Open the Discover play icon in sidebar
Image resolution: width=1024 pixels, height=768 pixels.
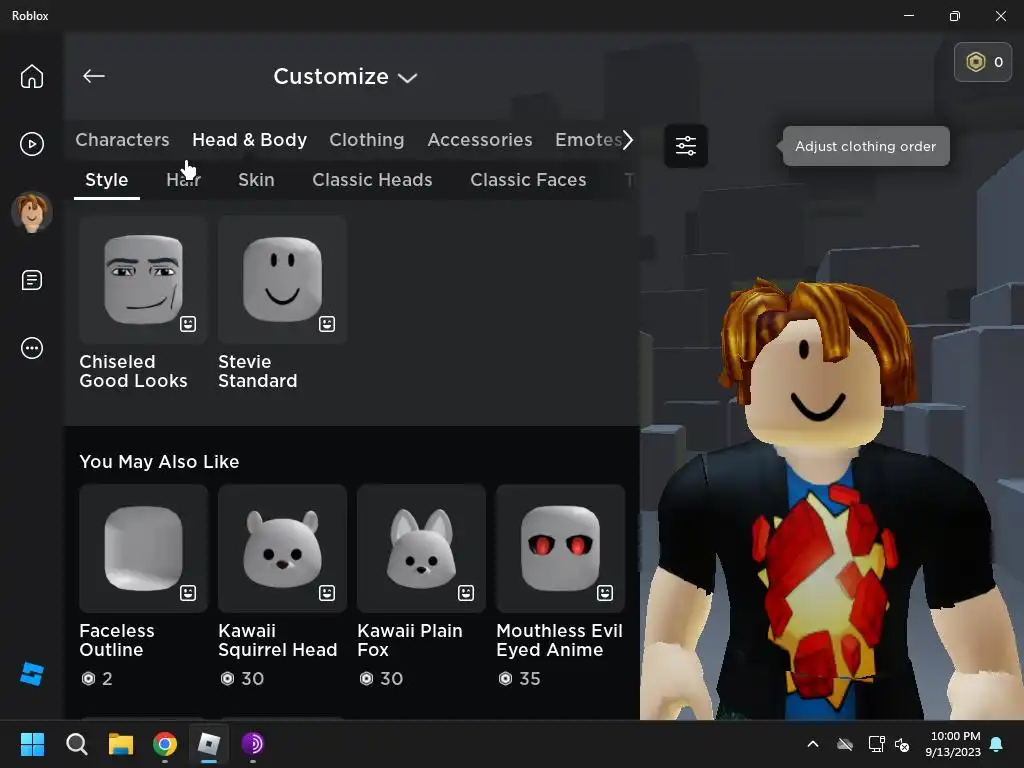(x=31, y=144)
